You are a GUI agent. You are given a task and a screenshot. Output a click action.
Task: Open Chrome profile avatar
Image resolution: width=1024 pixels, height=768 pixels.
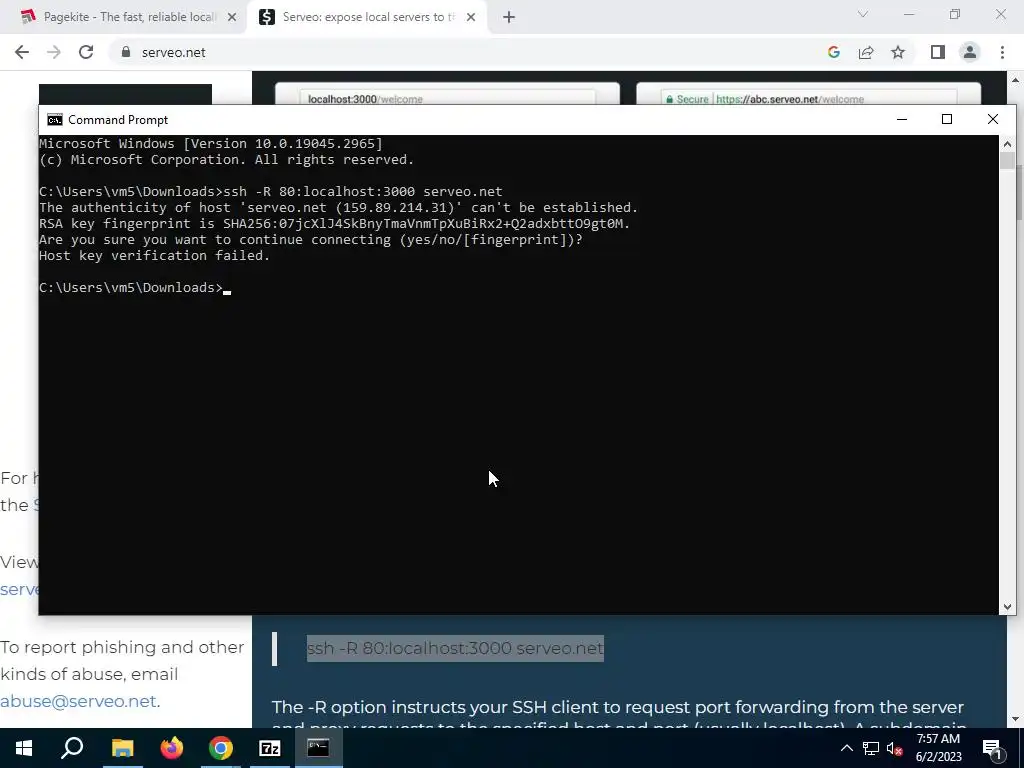pyautogui.click(x=970, y=52)
